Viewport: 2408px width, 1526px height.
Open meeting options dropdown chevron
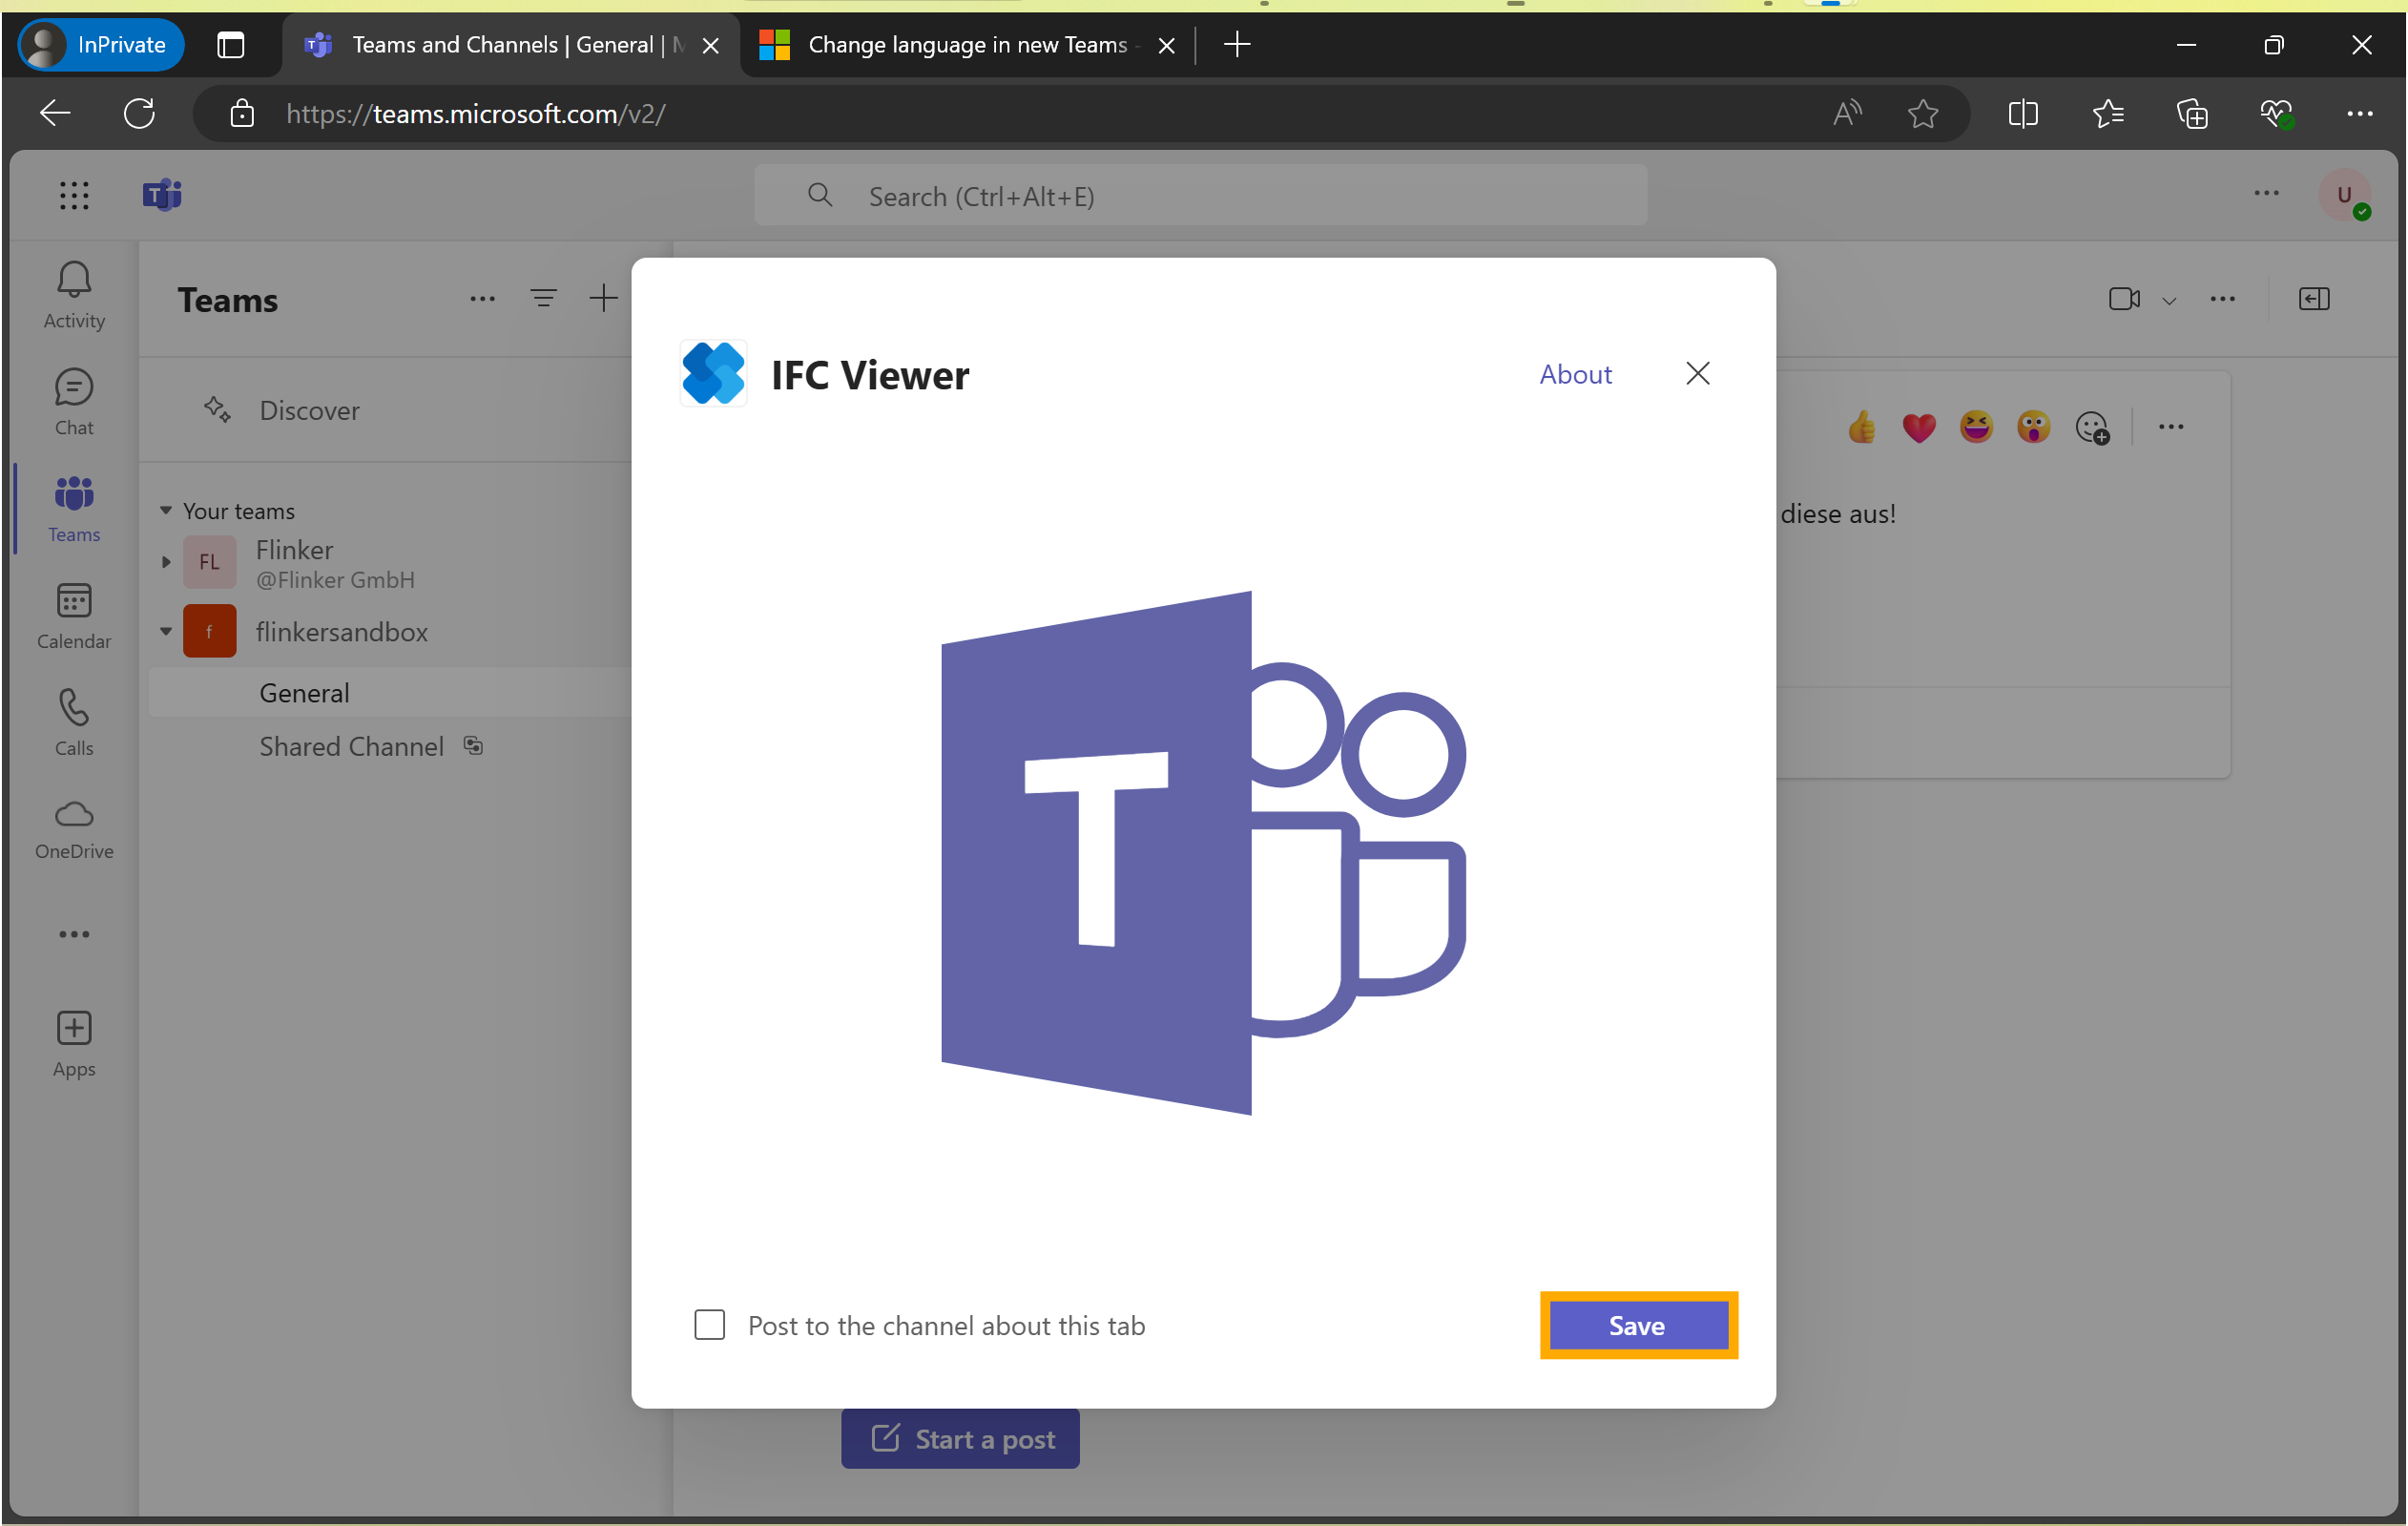pos(2169,300)
